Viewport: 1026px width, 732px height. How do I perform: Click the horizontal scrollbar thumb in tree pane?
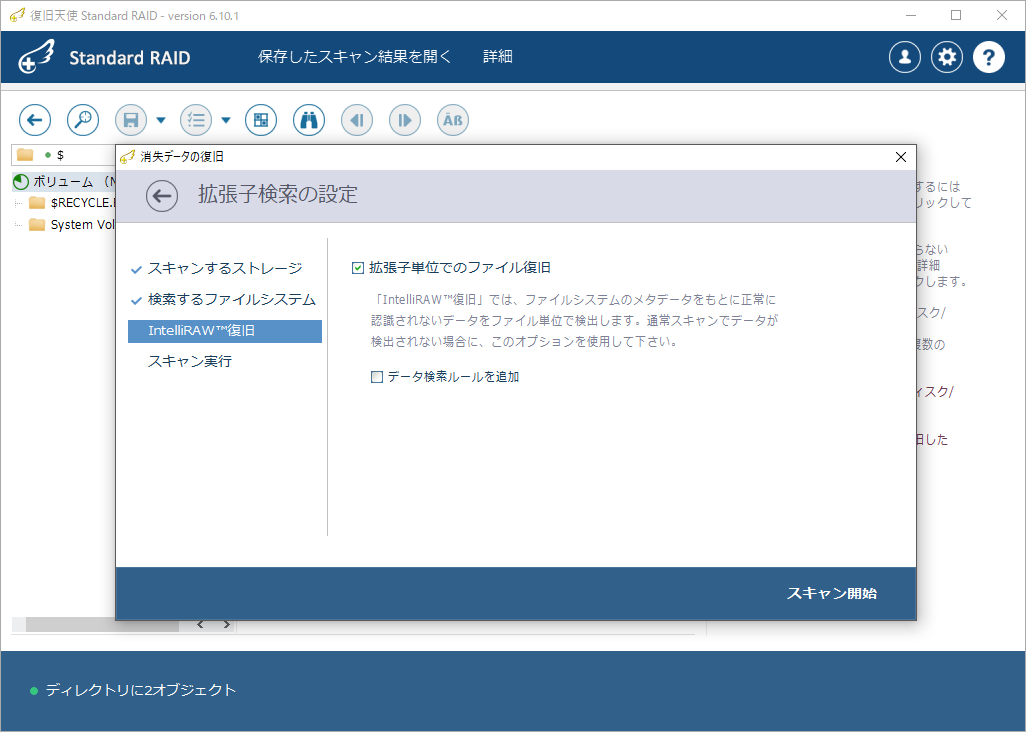coord(102,625)
